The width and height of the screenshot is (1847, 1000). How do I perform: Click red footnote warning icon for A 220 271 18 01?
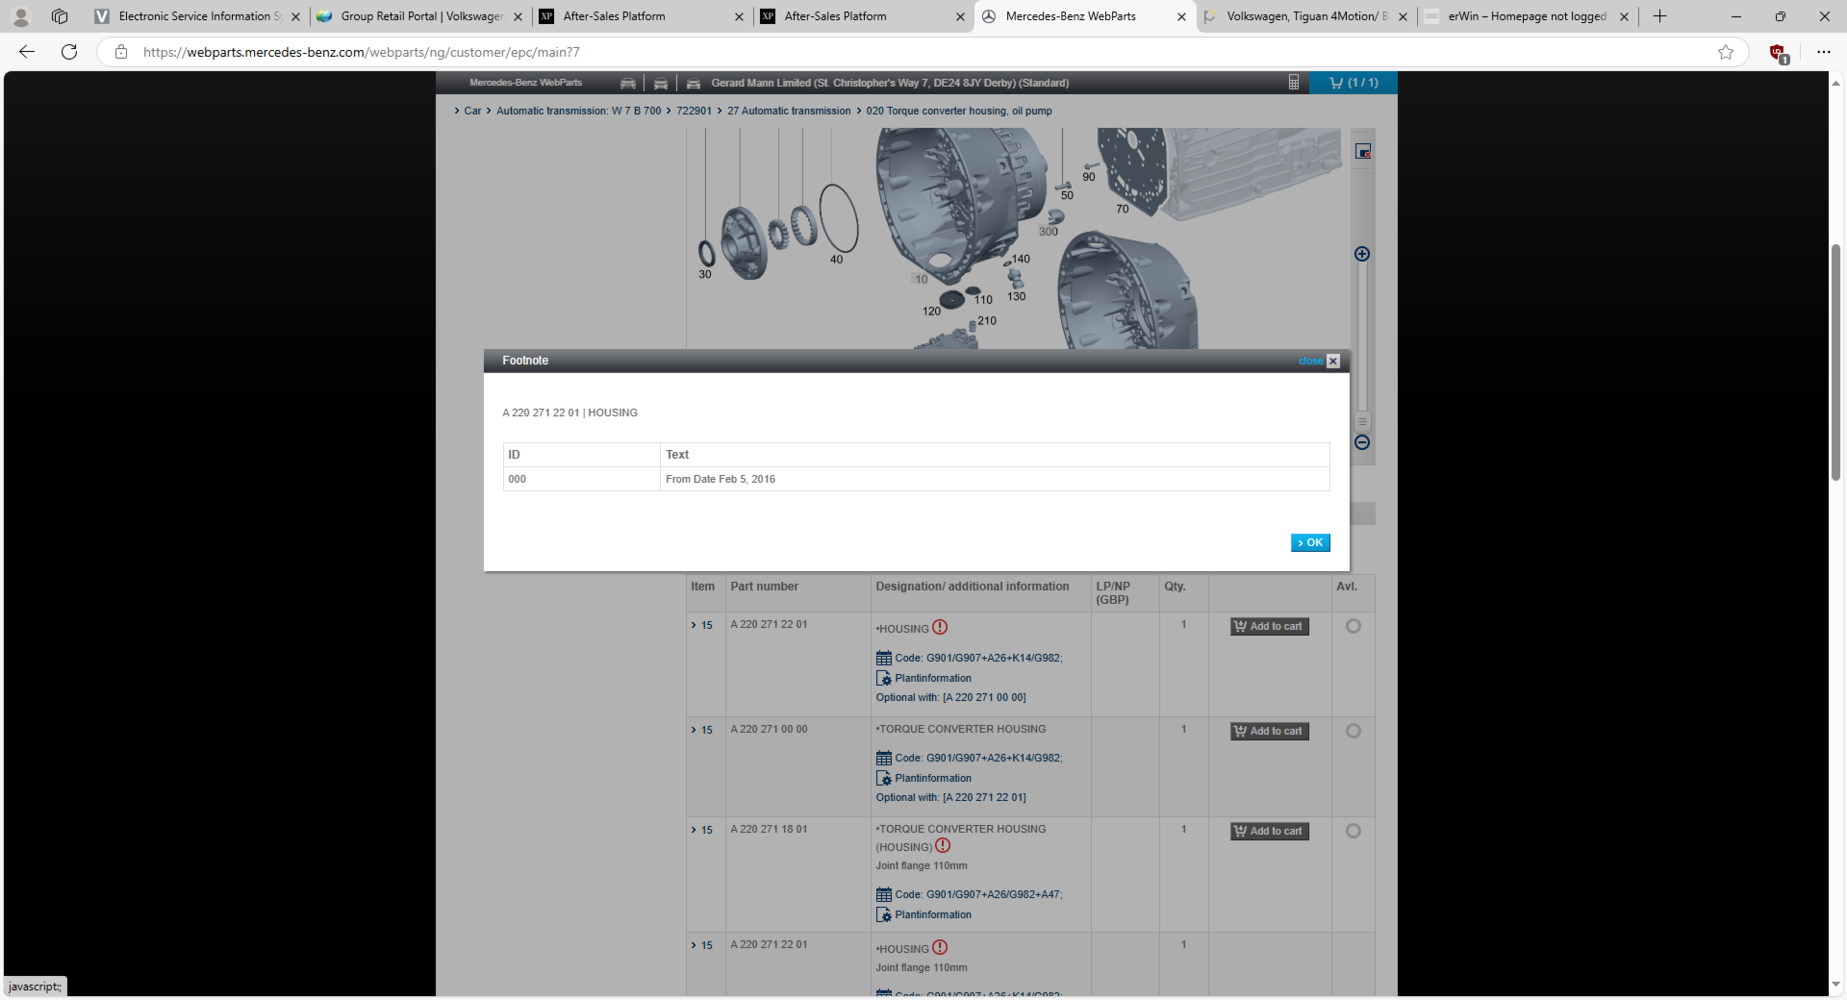pos(942,846)
